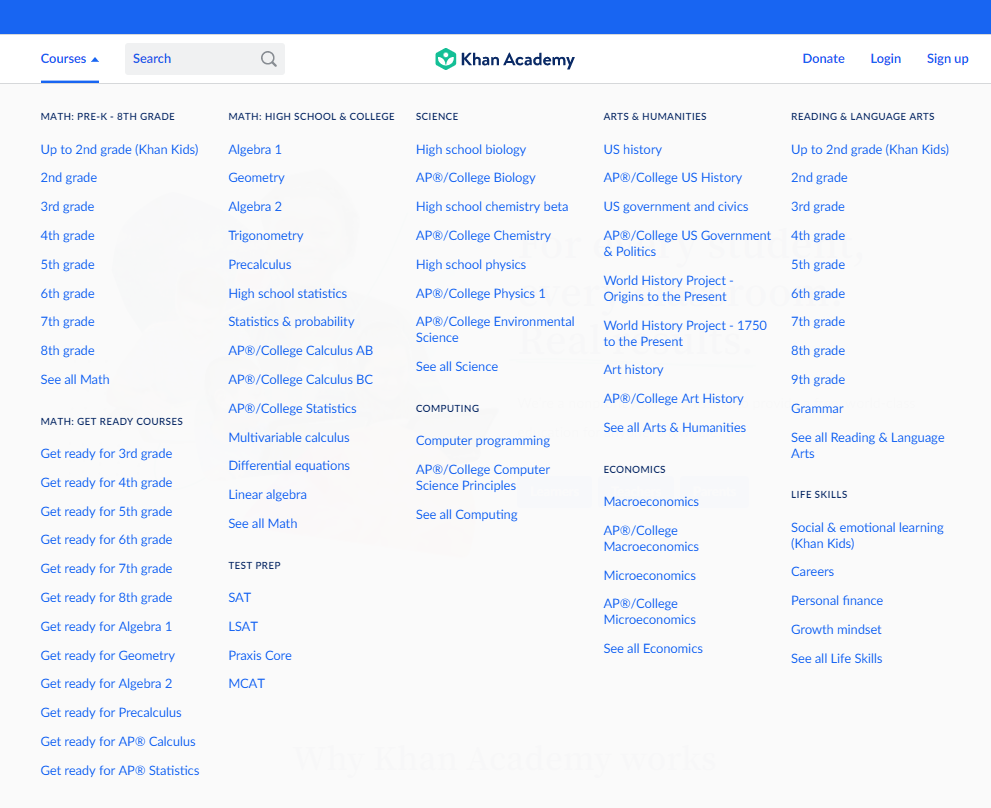Choose MCAT test prep
This screenshot has height=808, width=991.
coord(246,684)
